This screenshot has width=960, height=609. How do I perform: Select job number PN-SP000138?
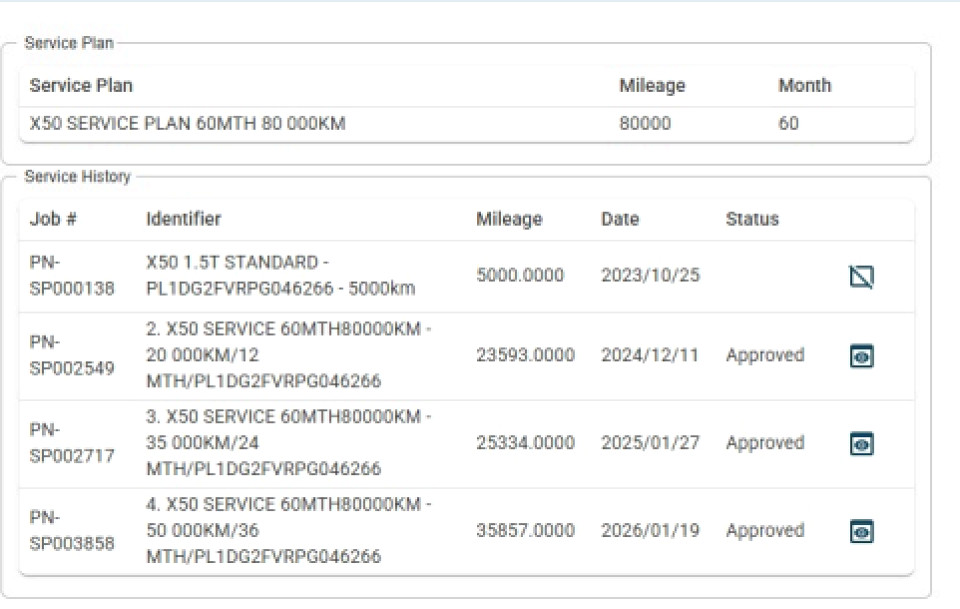(x=72, y=275)
